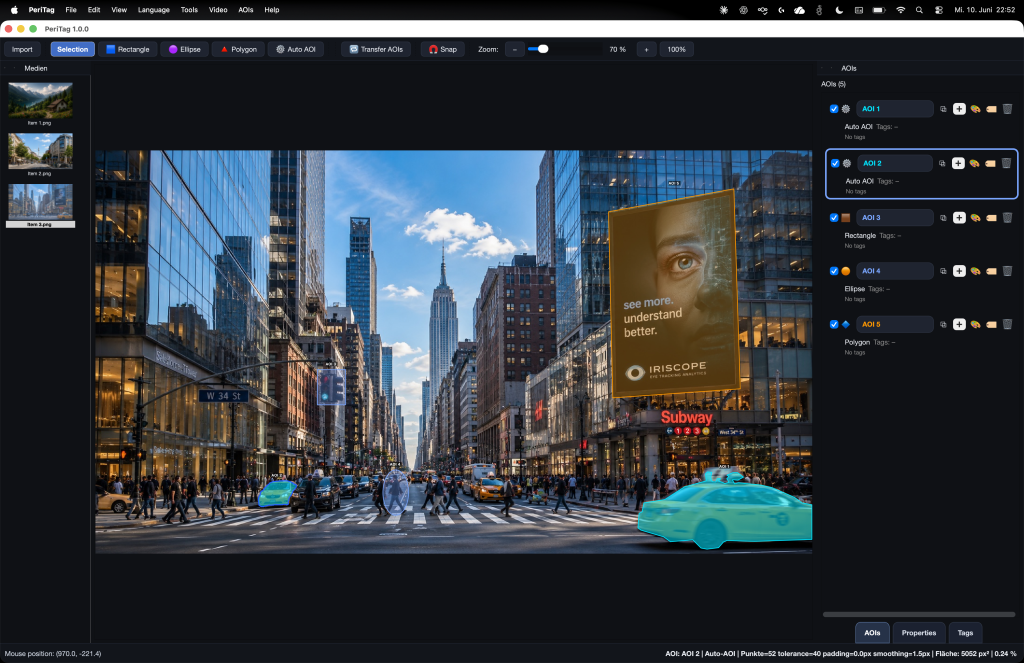Open the Item 1.png thumbnail

(x=40, y=103)
